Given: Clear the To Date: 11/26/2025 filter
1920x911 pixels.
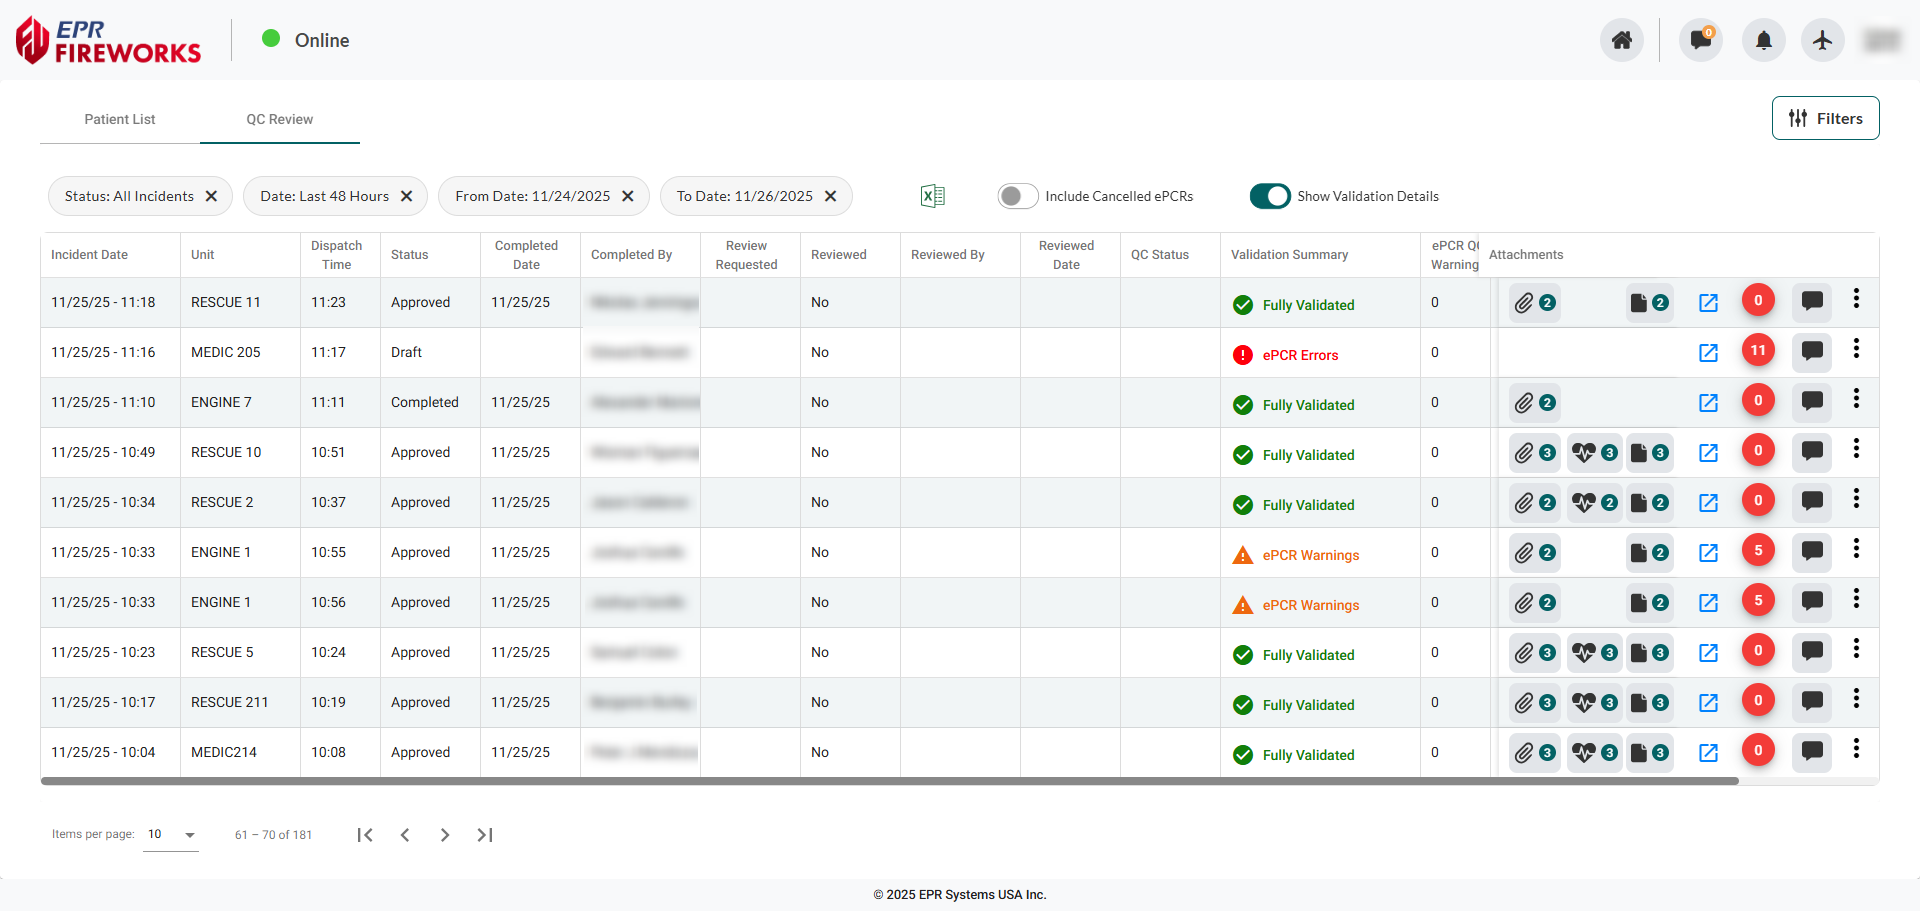Looking at the screenshot, I should (831, 196).
